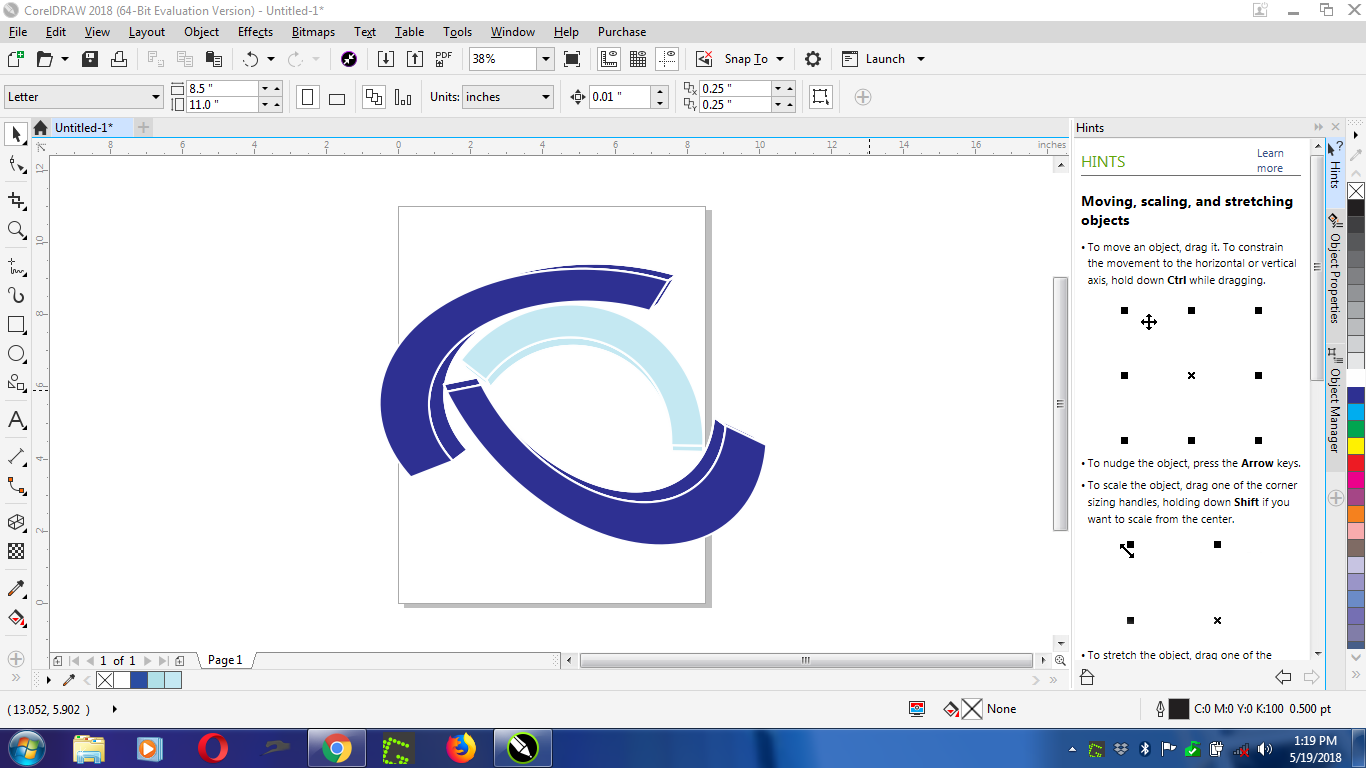
Task: Click the Publish to PDF icon
Action: pos(444,59)
